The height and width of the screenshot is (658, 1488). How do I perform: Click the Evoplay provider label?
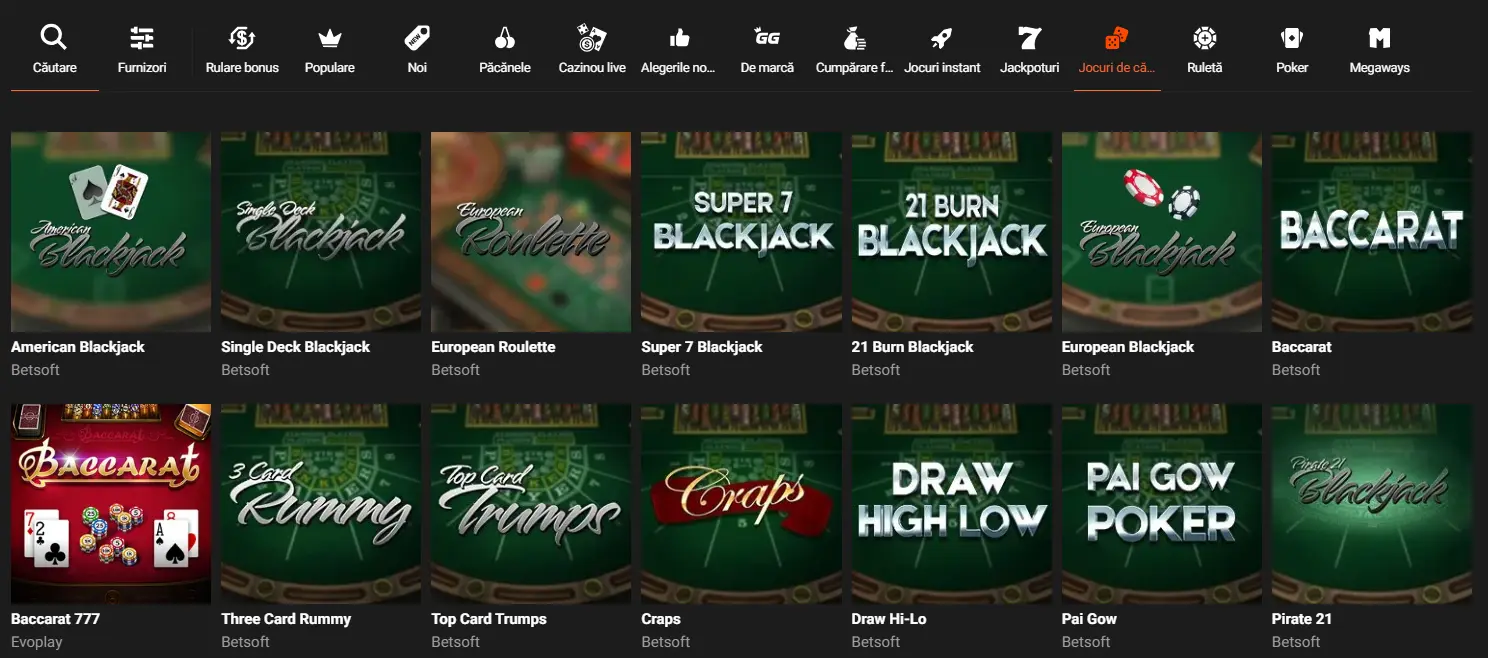36,642
